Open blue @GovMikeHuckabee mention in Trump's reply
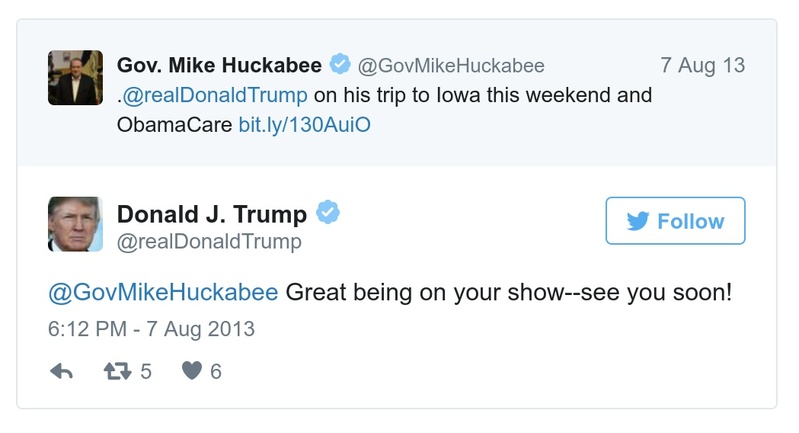This screenshot has height=433, width=799. tap(164, 293)
